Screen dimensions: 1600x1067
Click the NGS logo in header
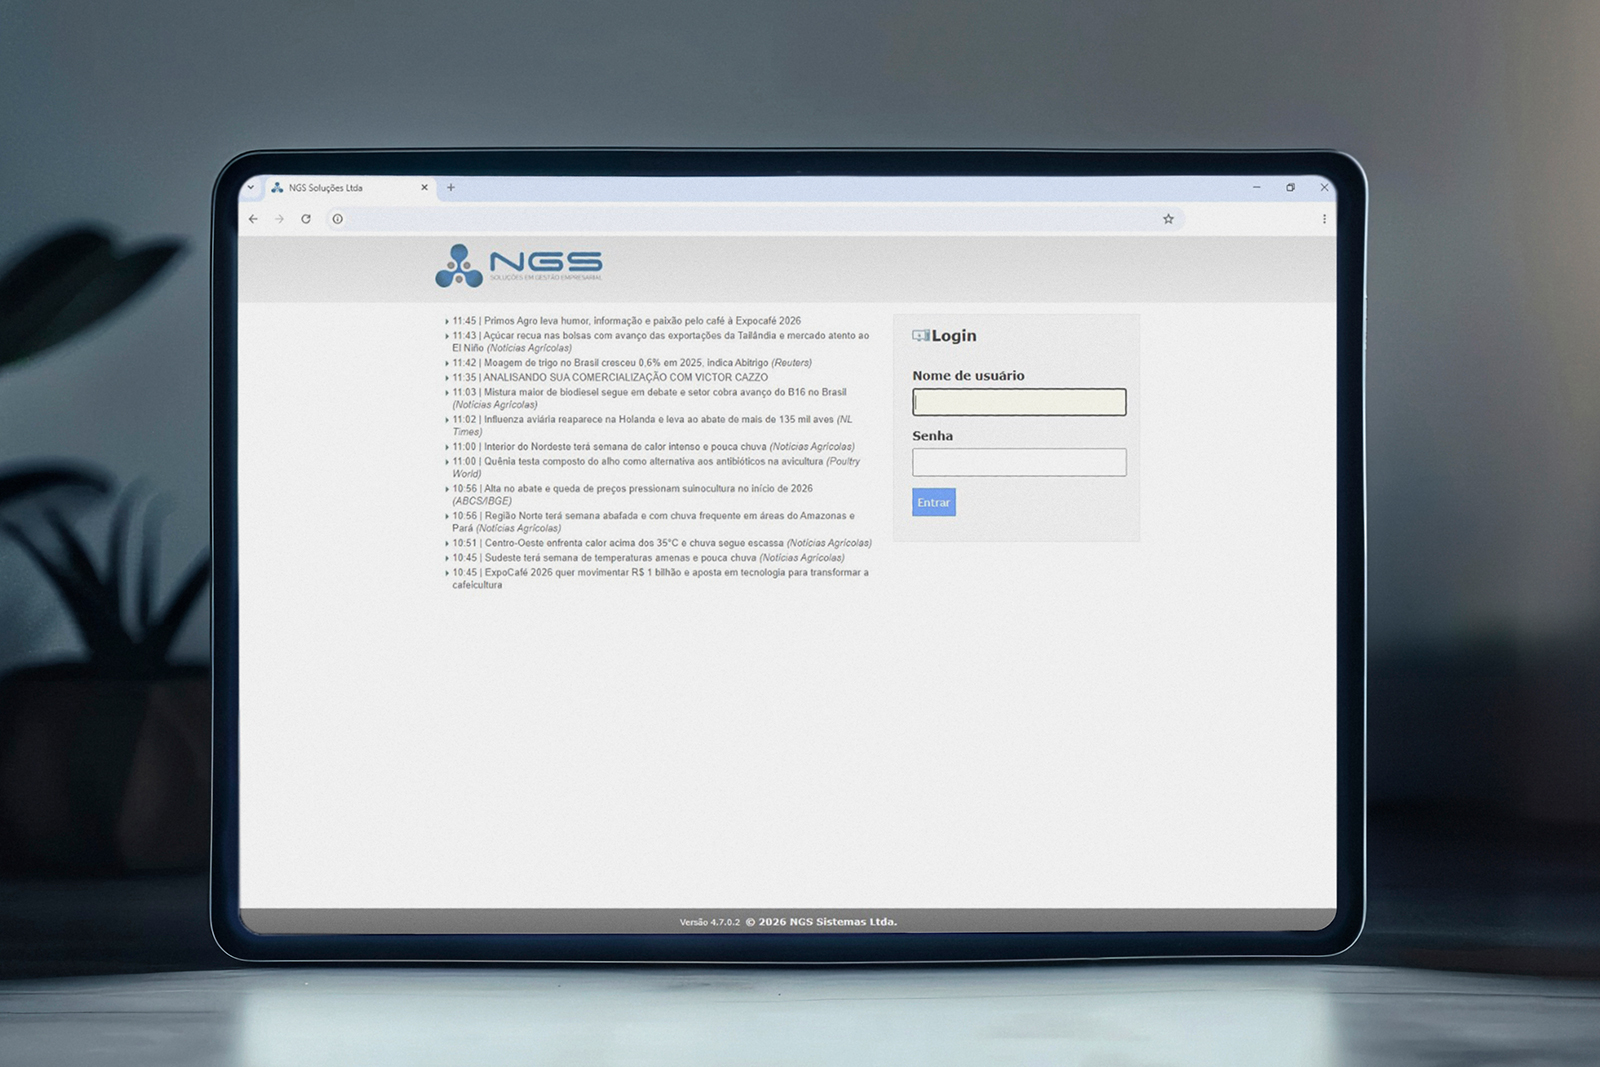[519, 266]
